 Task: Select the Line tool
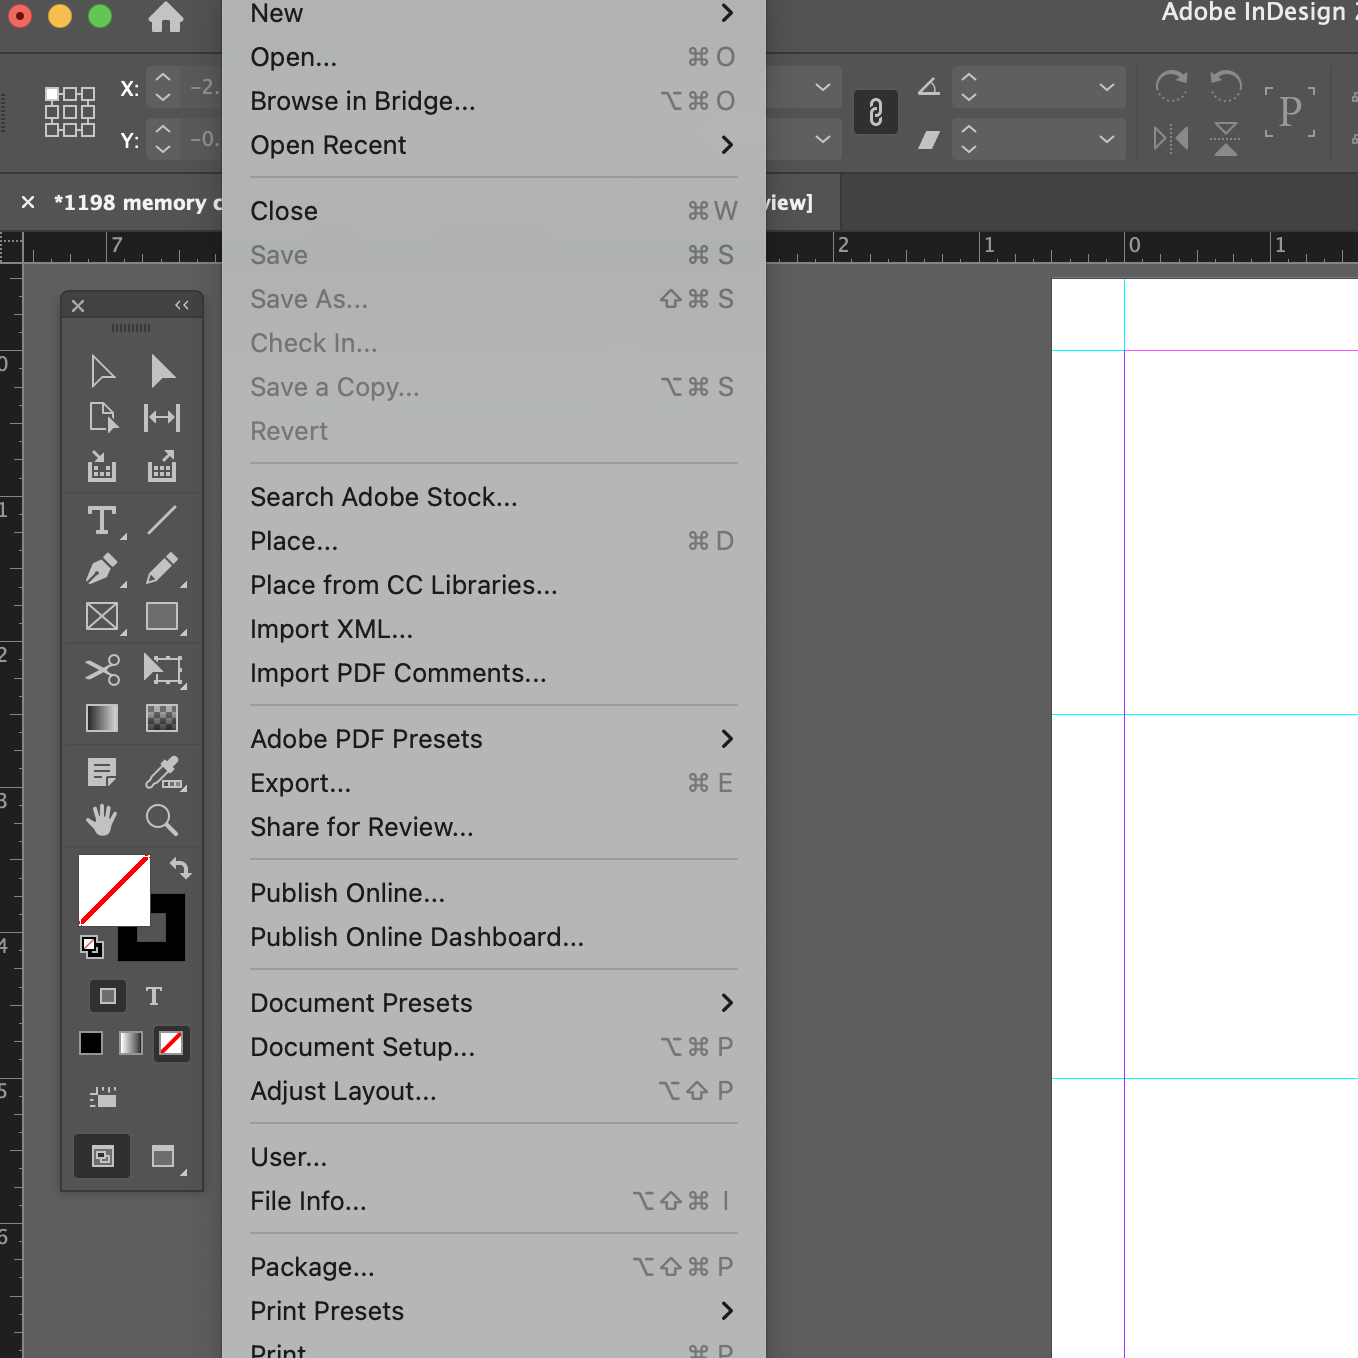point(162,520)
